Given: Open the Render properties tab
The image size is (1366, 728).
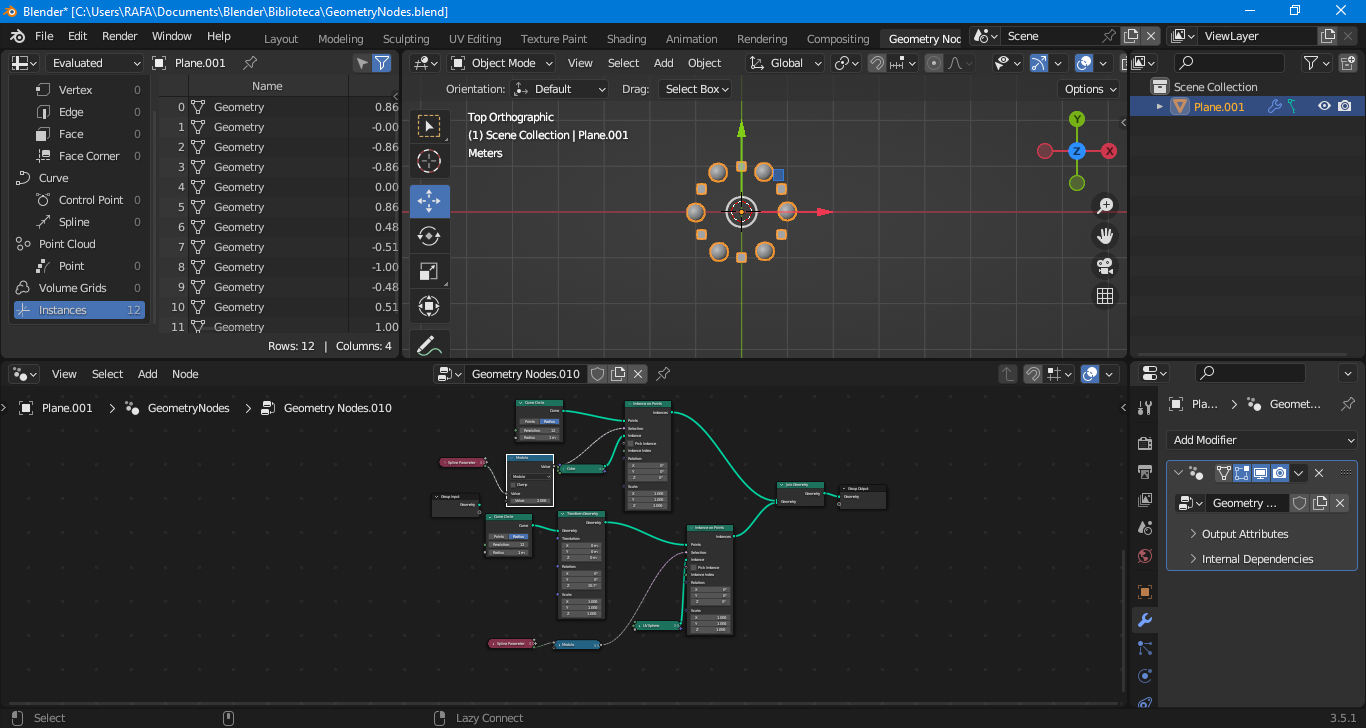Looking at the screenshot, I should (1145, 443).
